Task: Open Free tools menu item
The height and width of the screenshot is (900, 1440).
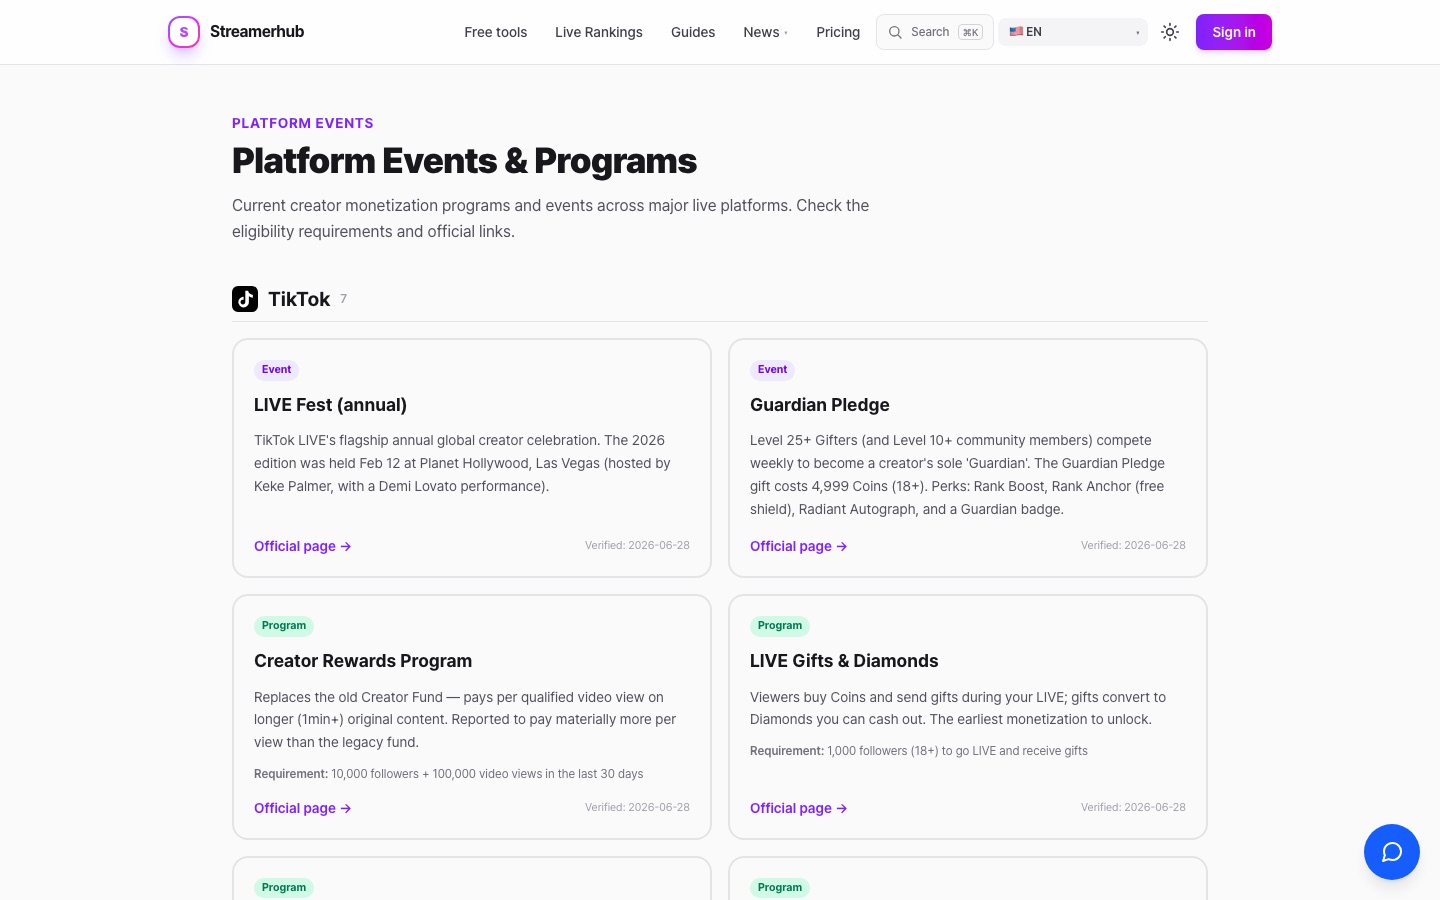Action: 496,32
